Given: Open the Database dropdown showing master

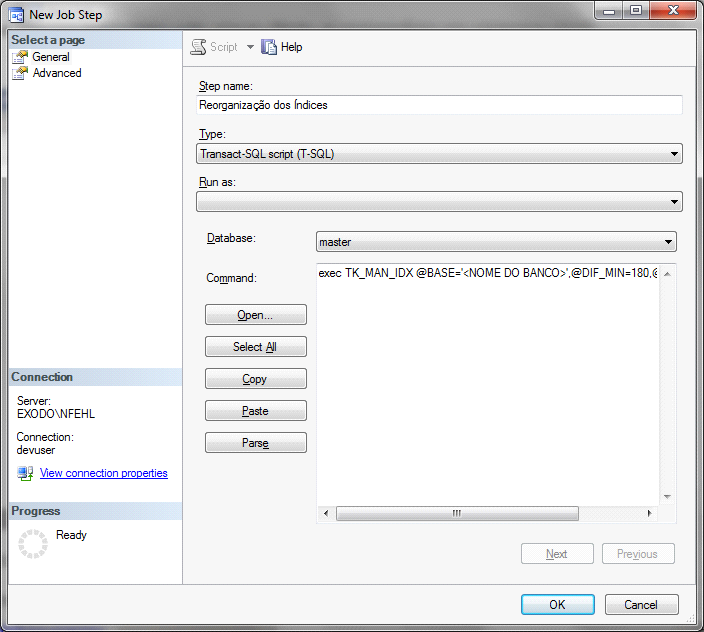Looking at the screenshot, I should coord(496,242).
